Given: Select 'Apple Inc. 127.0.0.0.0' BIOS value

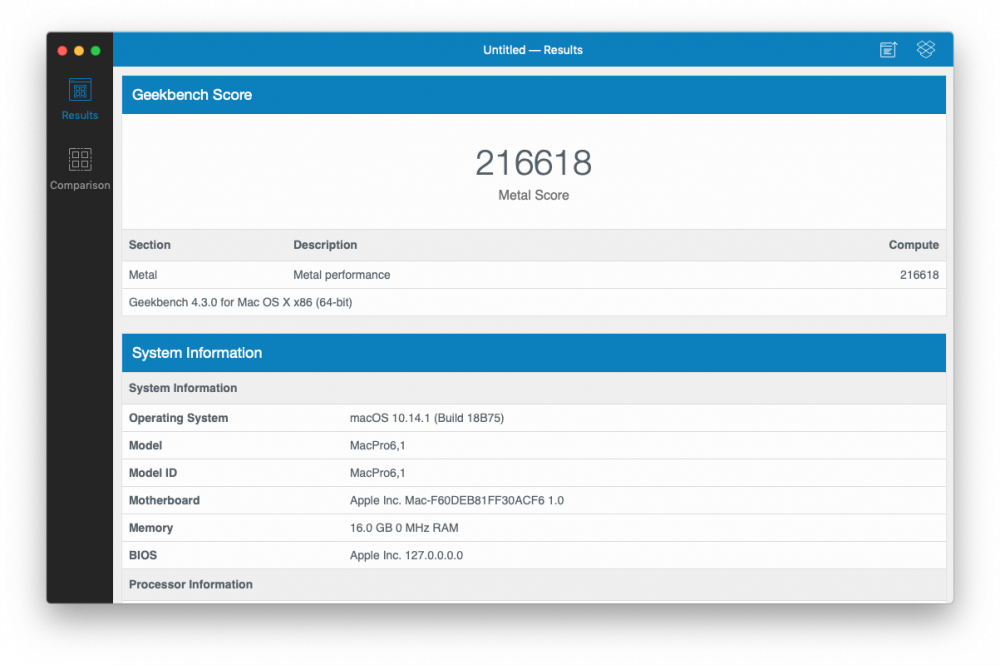Looking at the screenshot, I should 406,555.
